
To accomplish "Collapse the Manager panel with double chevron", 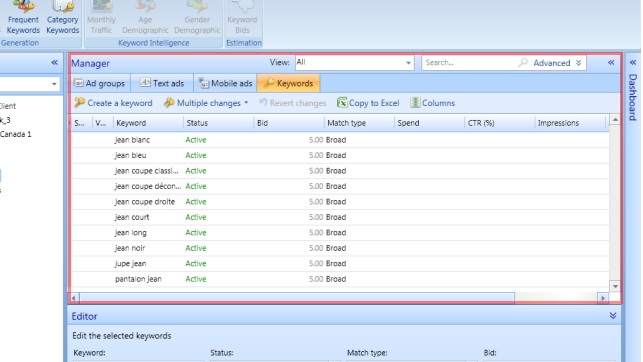I will coord(611,62).
